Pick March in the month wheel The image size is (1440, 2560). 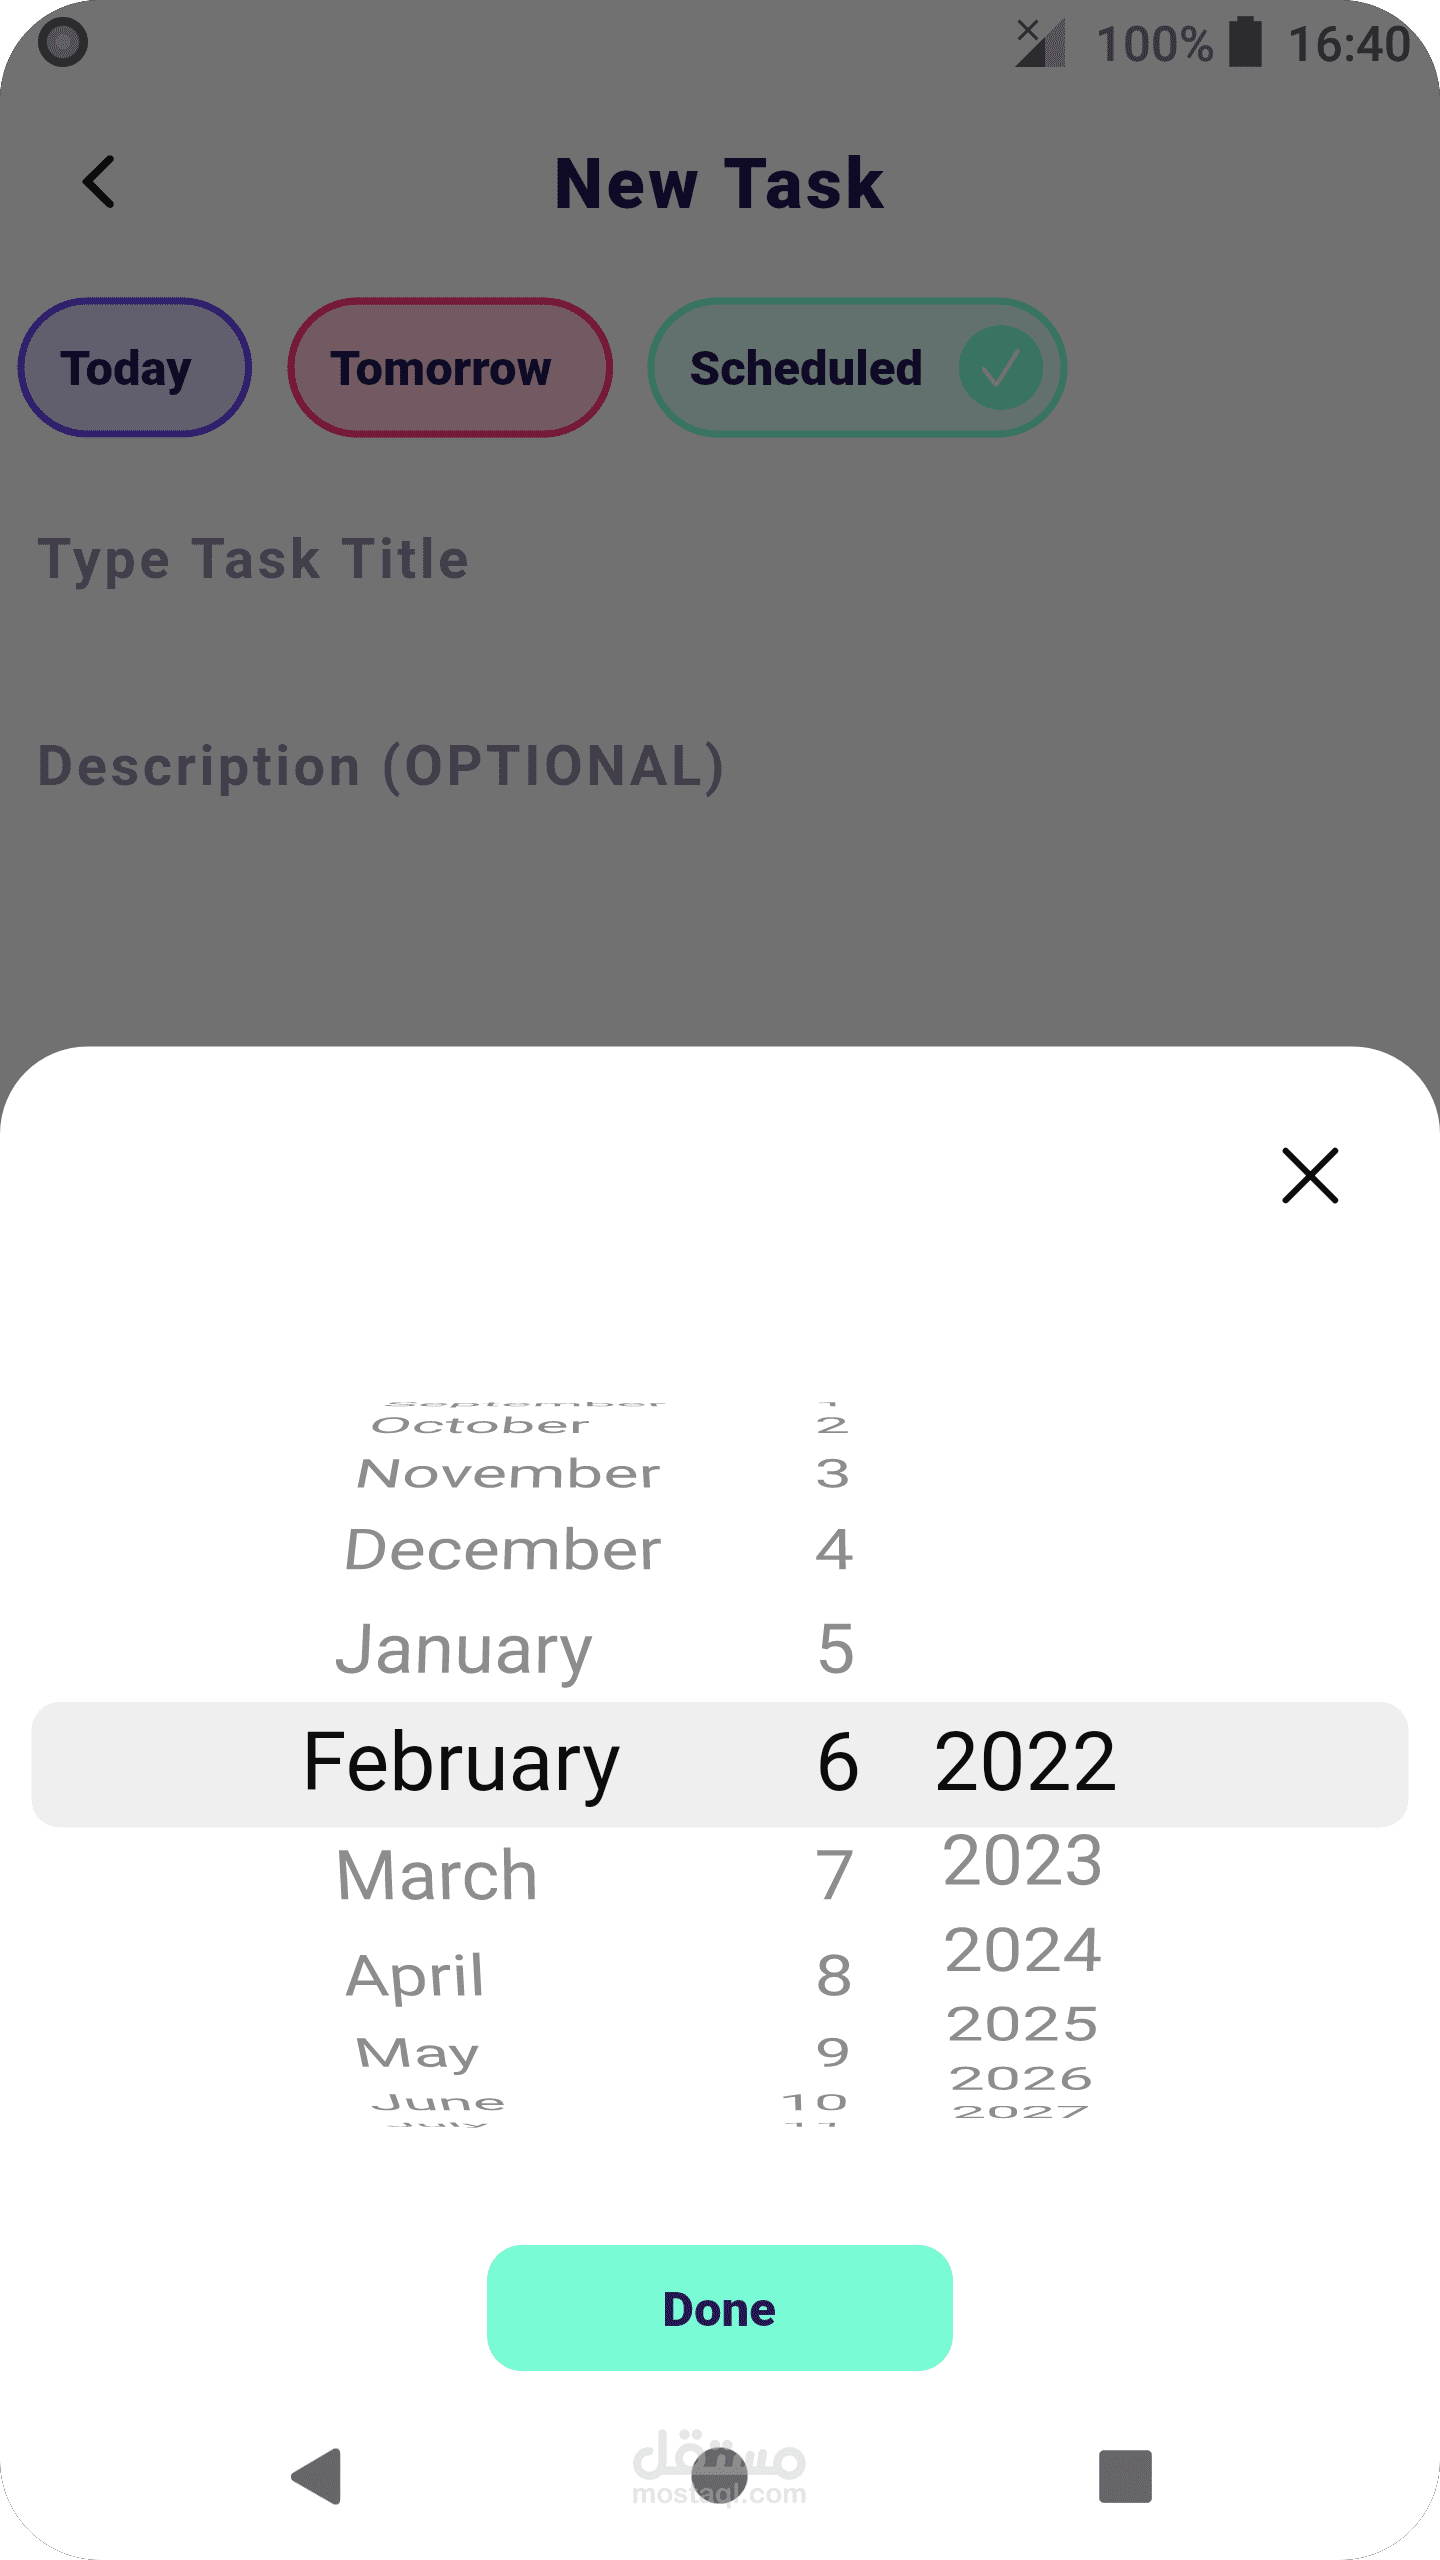pyautogui.click(x=437, y=1875)
